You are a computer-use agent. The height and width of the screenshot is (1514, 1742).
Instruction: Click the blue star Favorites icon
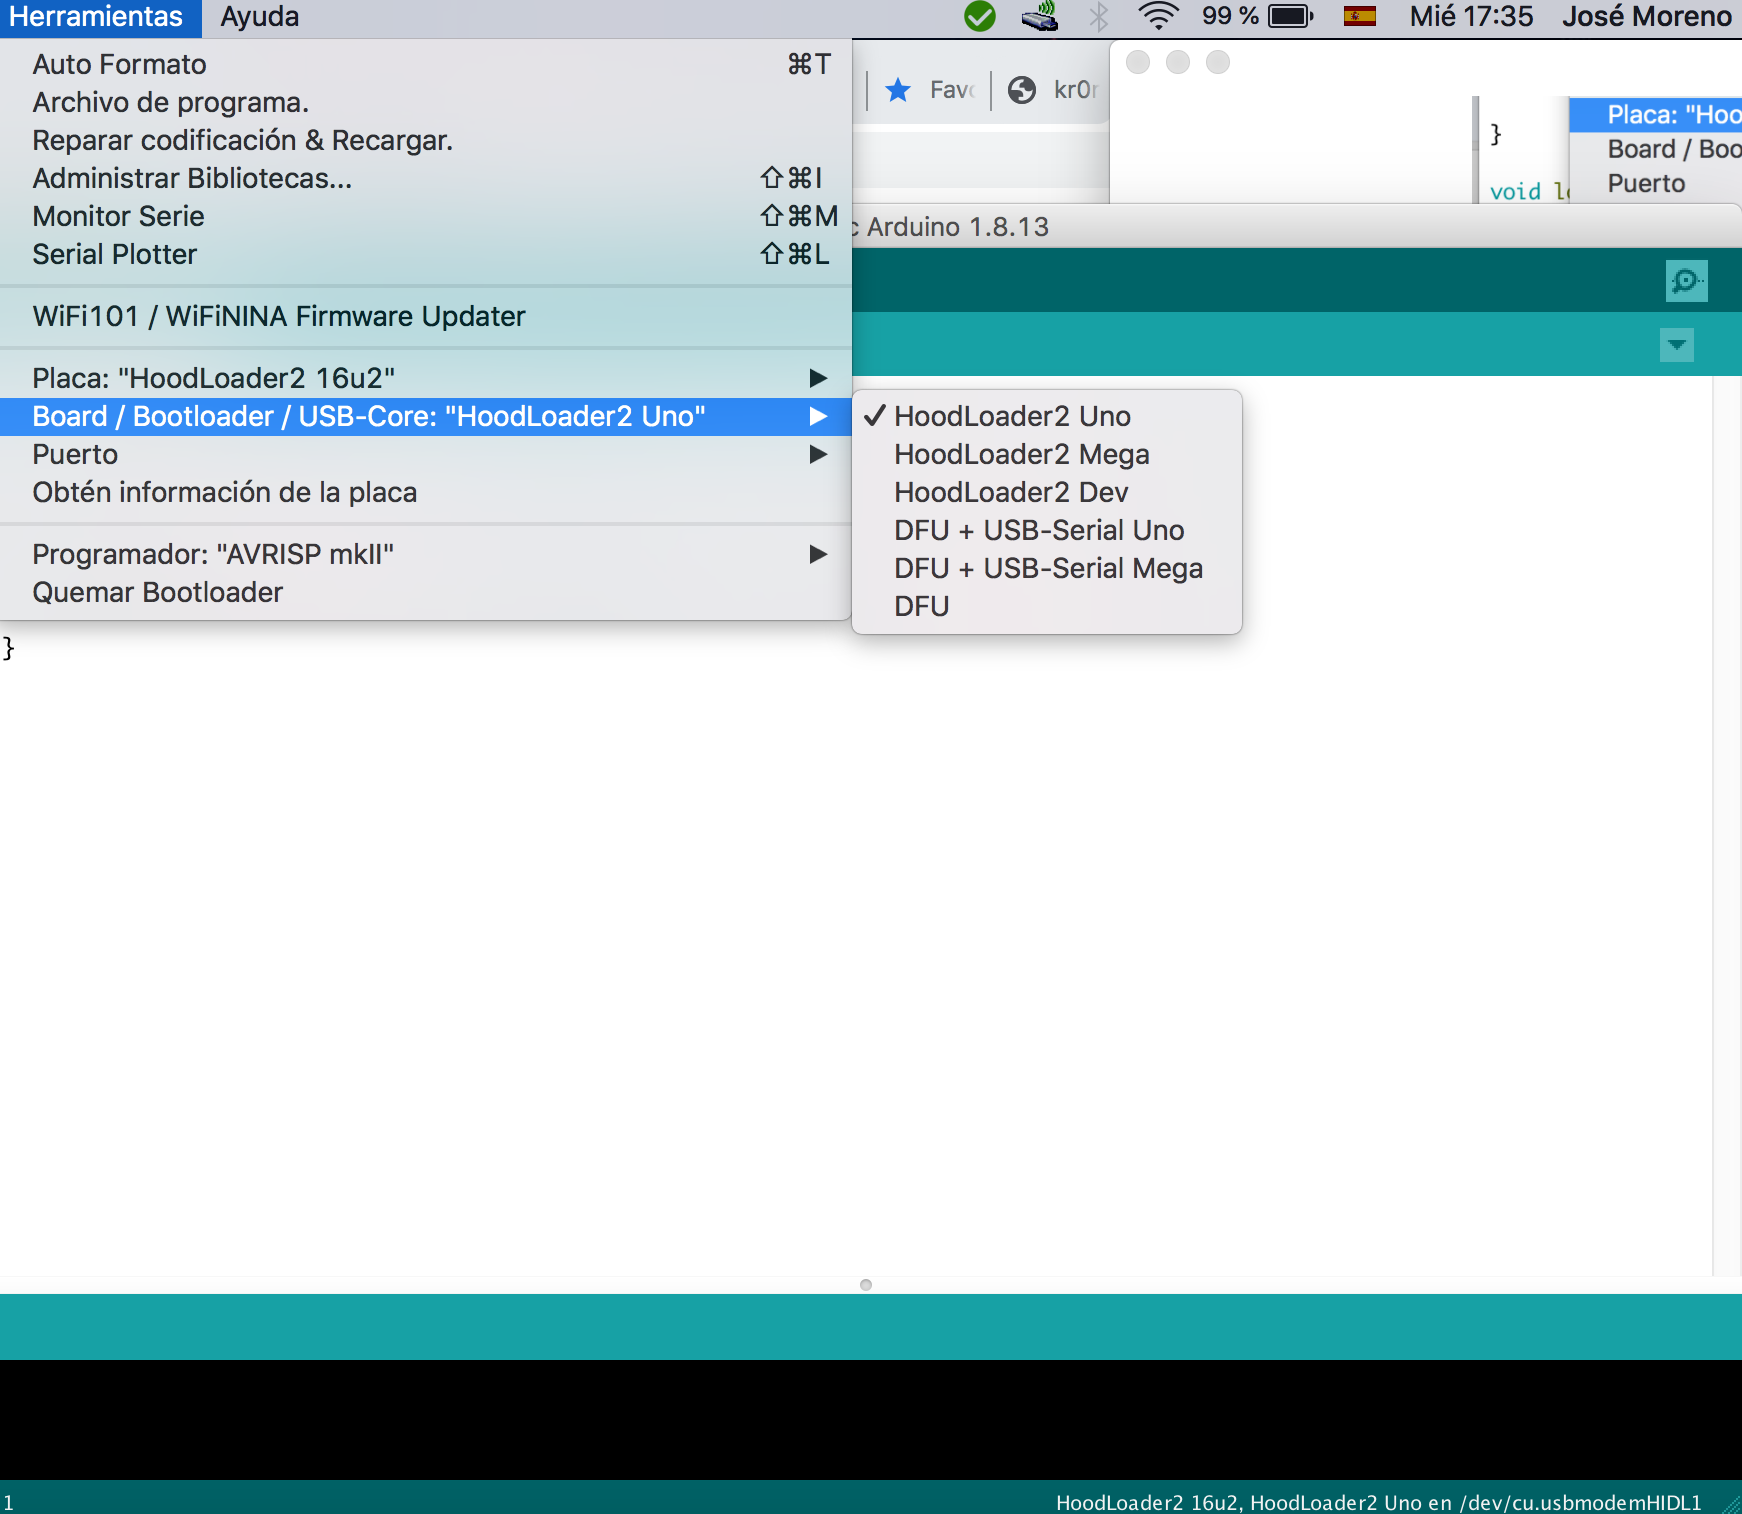tap(898, 90)
